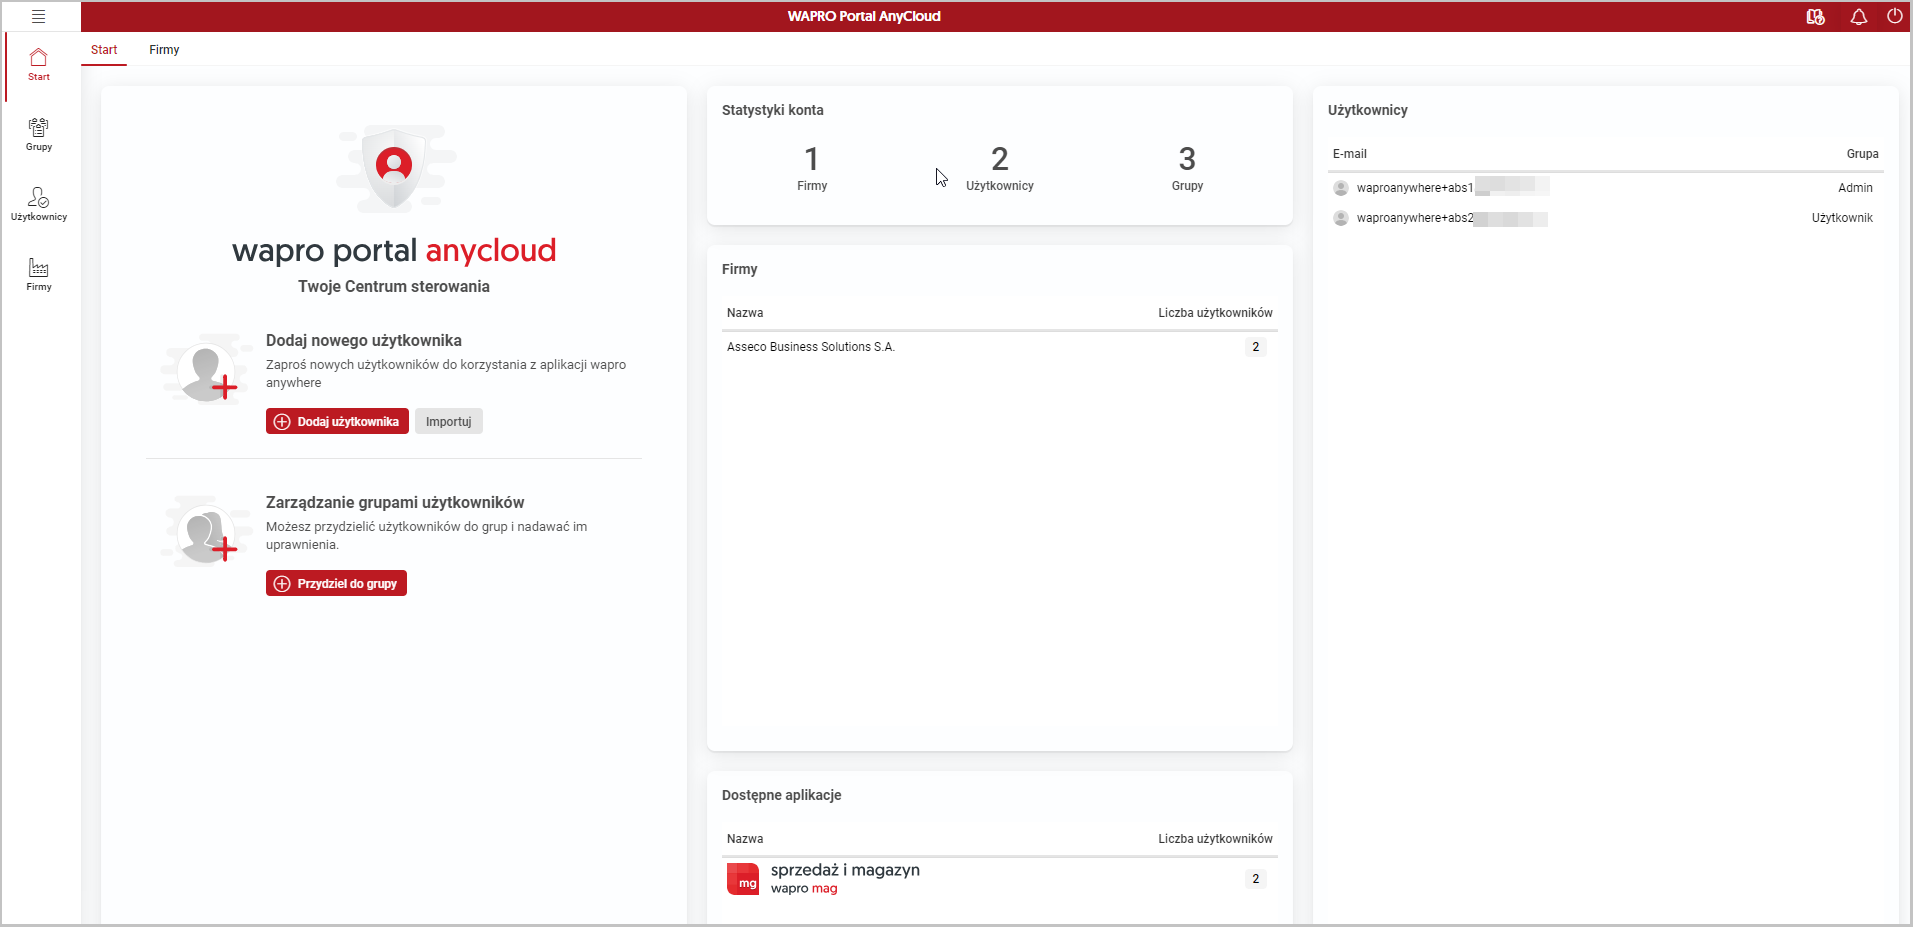Click the Dostępne aplikacje heading

(x=782, y=795)
